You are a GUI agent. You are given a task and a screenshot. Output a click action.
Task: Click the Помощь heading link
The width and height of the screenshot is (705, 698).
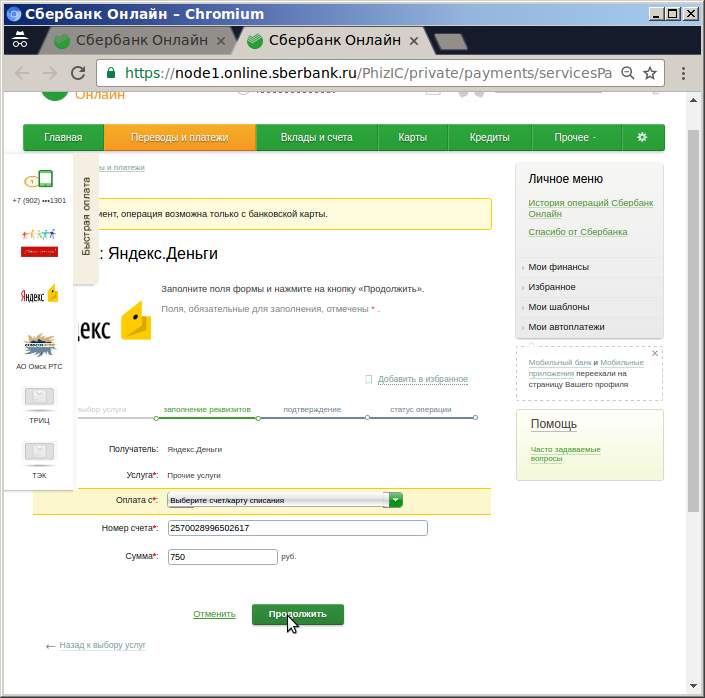[553, 424]
